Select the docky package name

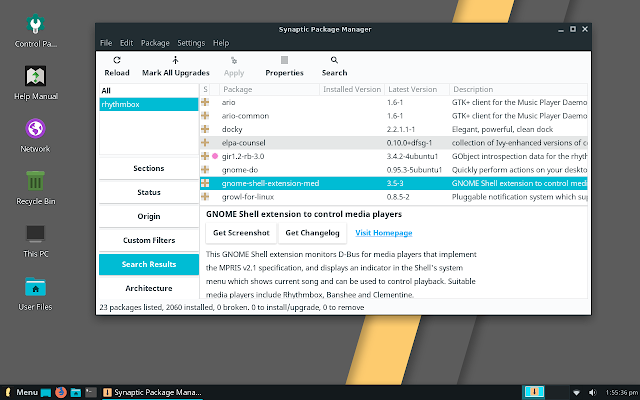[x=232, y=129]
